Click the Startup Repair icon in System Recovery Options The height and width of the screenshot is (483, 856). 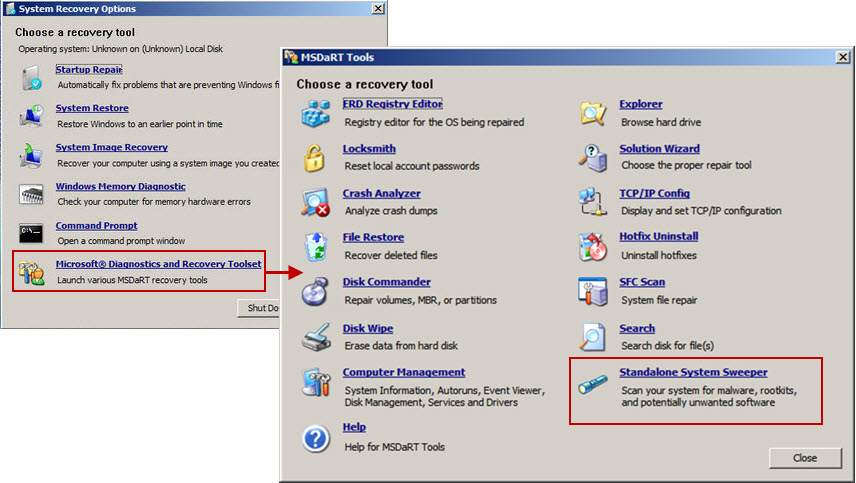tap(32, 78)
